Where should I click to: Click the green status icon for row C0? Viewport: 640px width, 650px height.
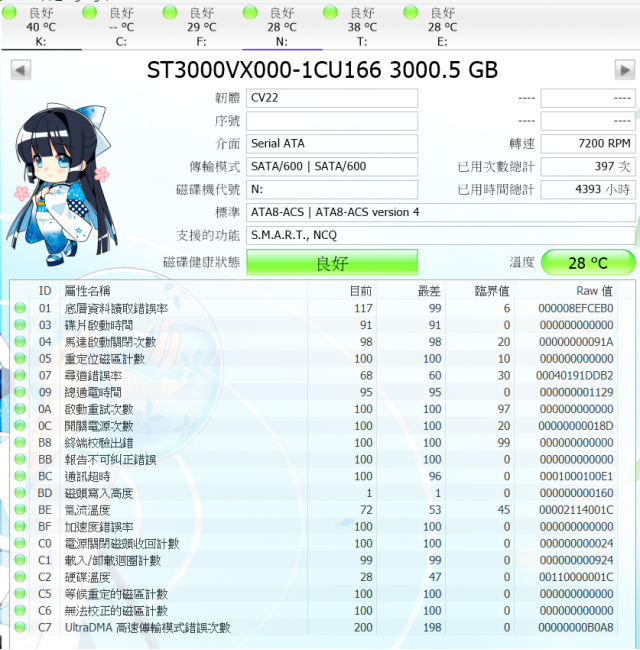pyautogui.click(x=20, y=543)
